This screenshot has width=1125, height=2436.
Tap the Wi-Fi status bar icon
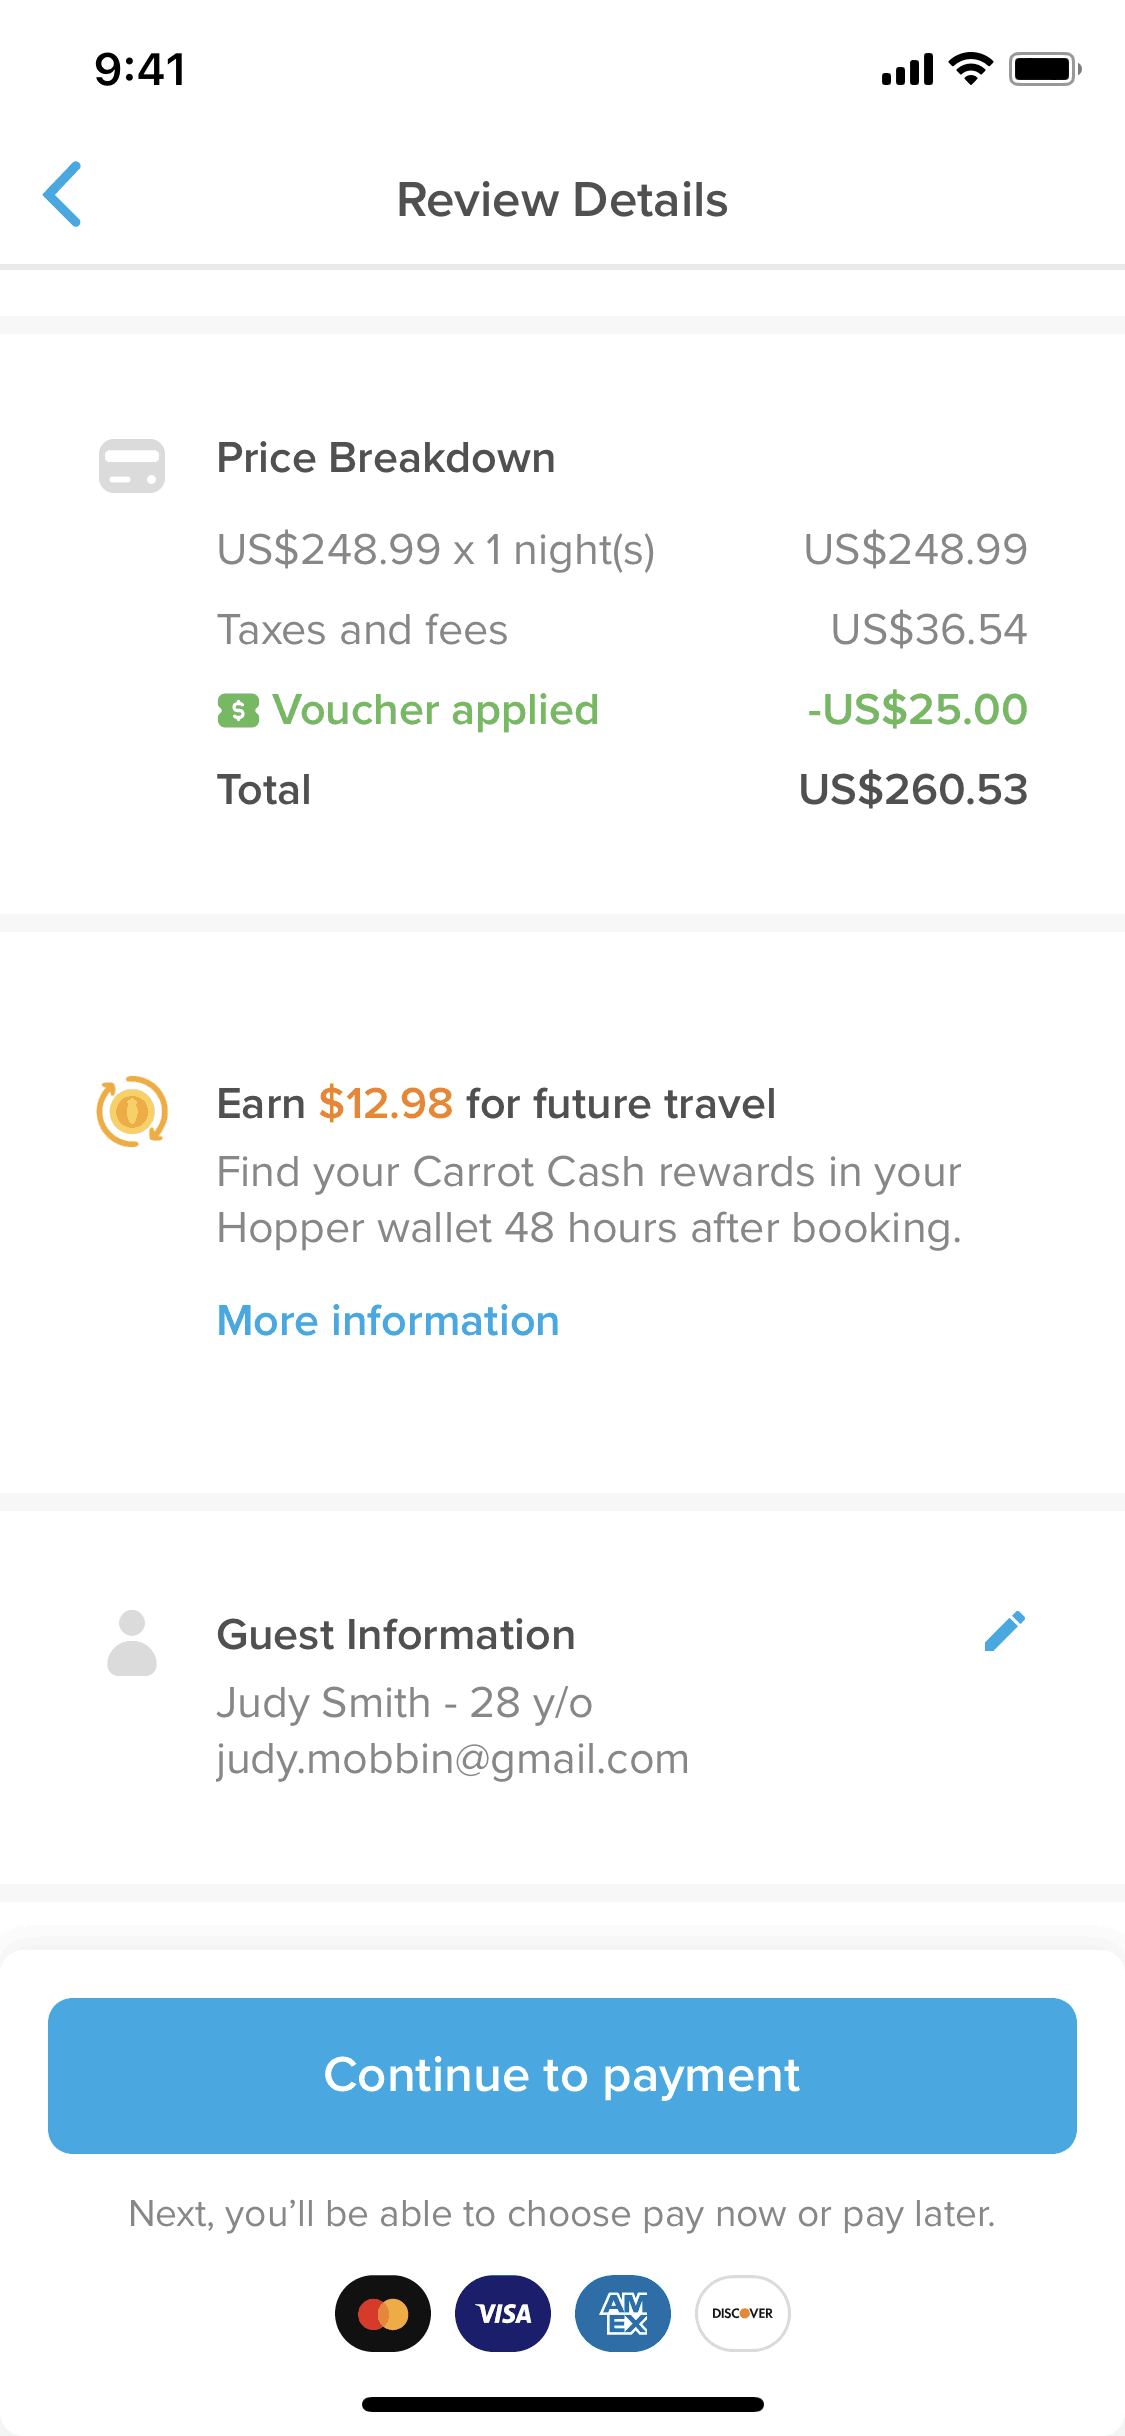[x=970, y=69]
